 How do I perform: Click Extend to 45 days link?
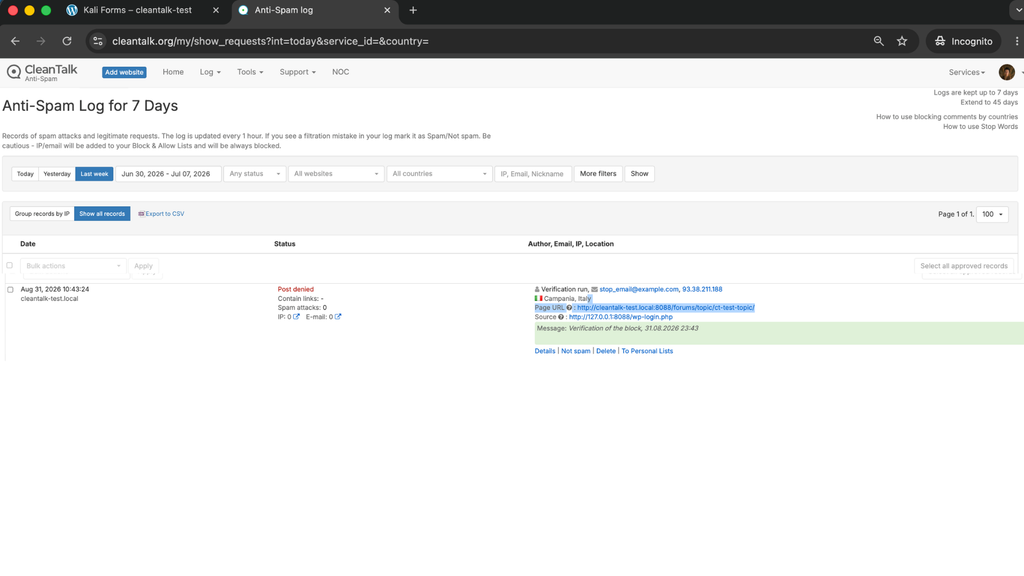pos(989,103)
